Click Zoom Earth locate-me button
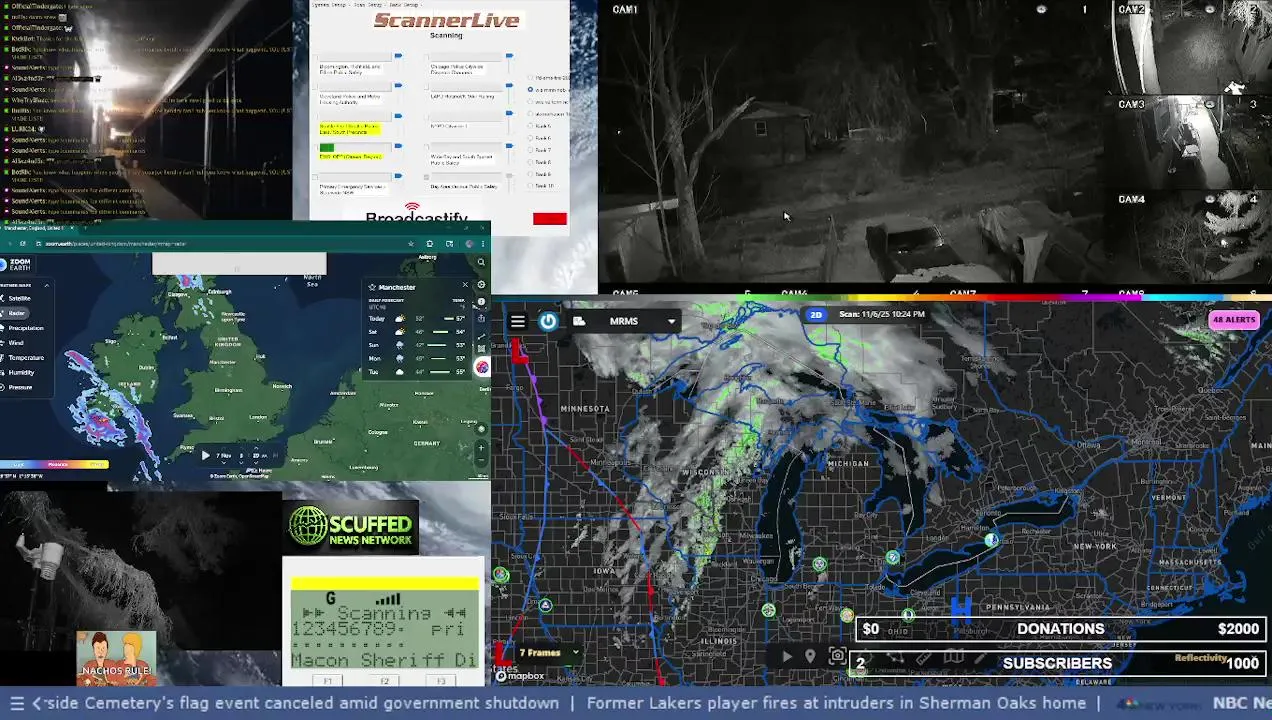 point(481,428)
